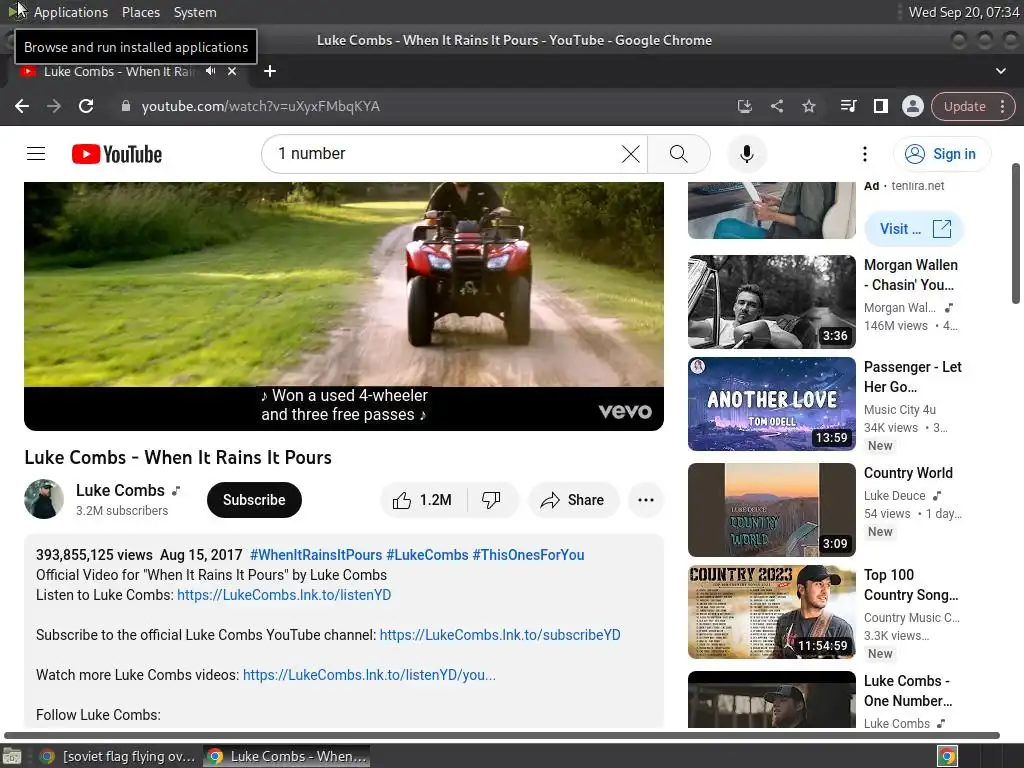Open Country 2023 playlist thumbnail

pos(772,612)
